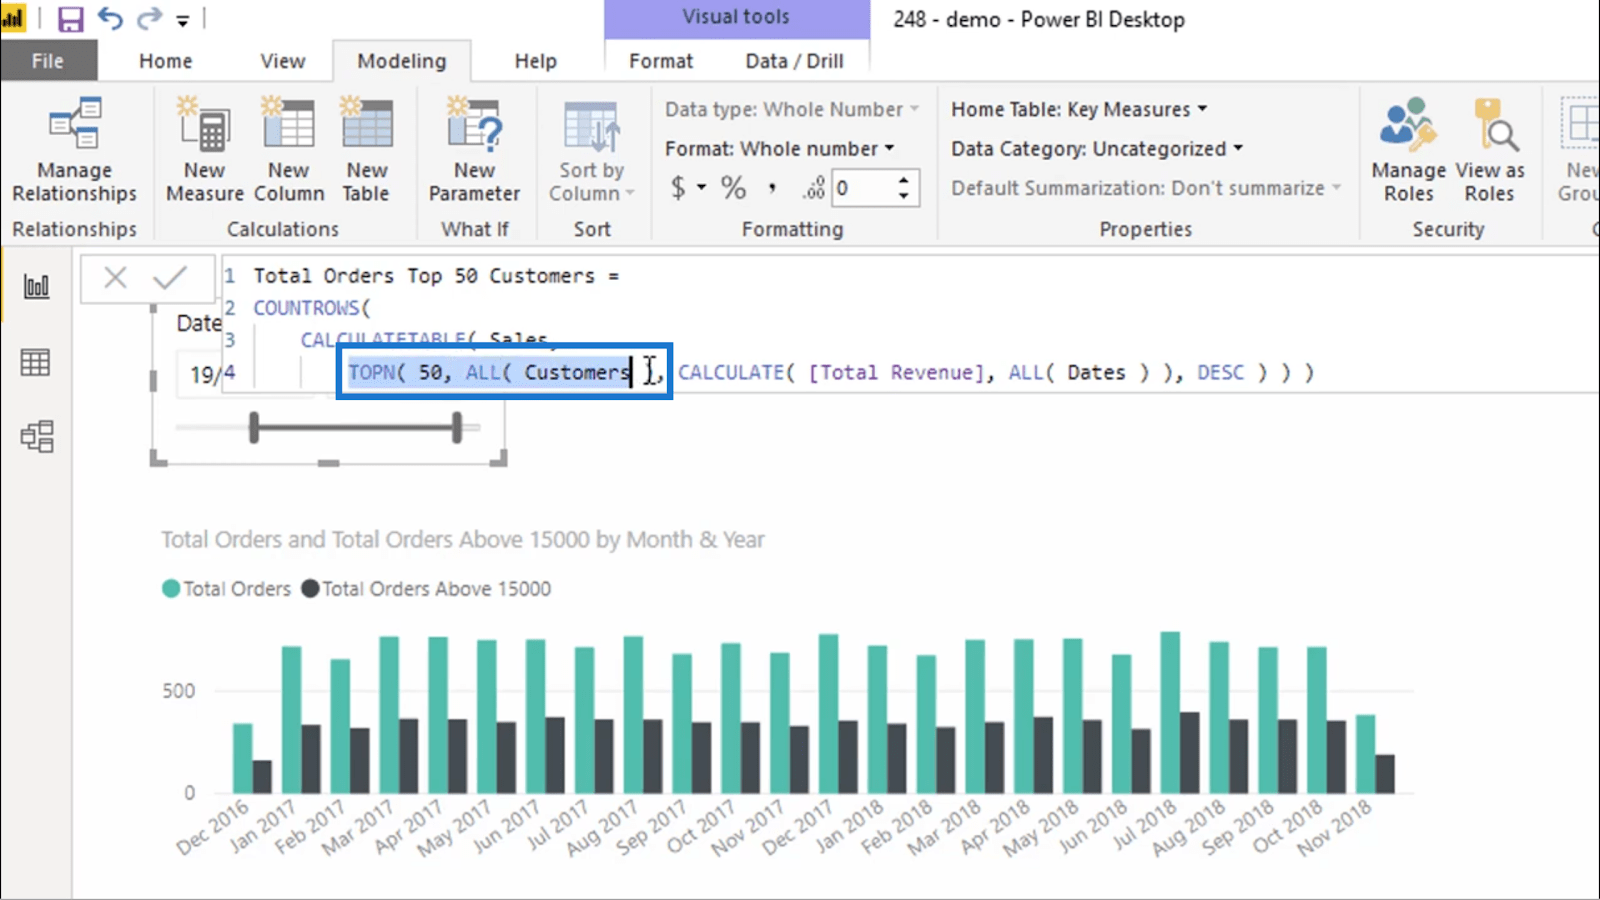Open the Home Table: Key Measures dropdown
1600x900 pixels.
pyautogui.click(x=1079, y=109)
